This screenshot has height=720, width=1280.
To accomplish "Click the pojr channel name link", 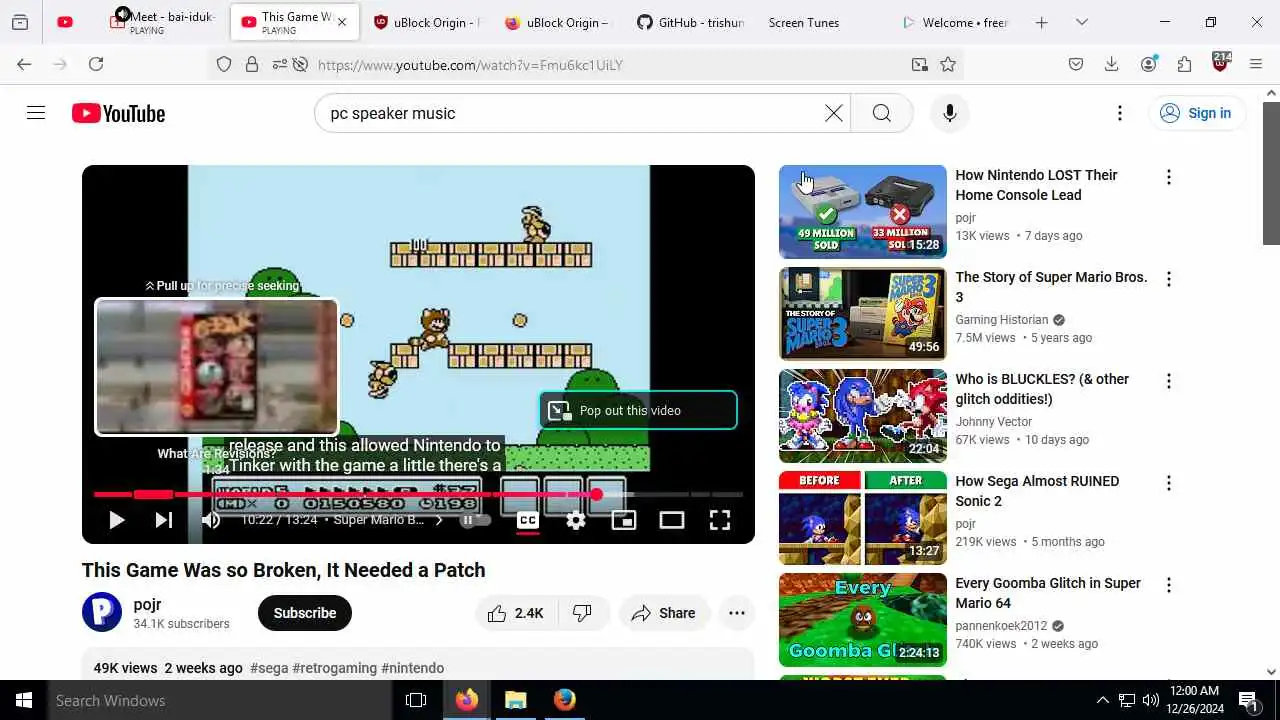I will (x=147, y=604).
